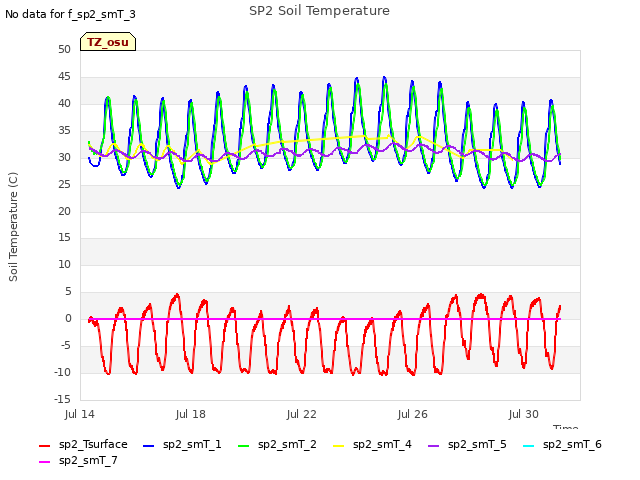The image size is (640, 480).
Task: Click the 20 y-axis tick label
Action: pos(64,211)
